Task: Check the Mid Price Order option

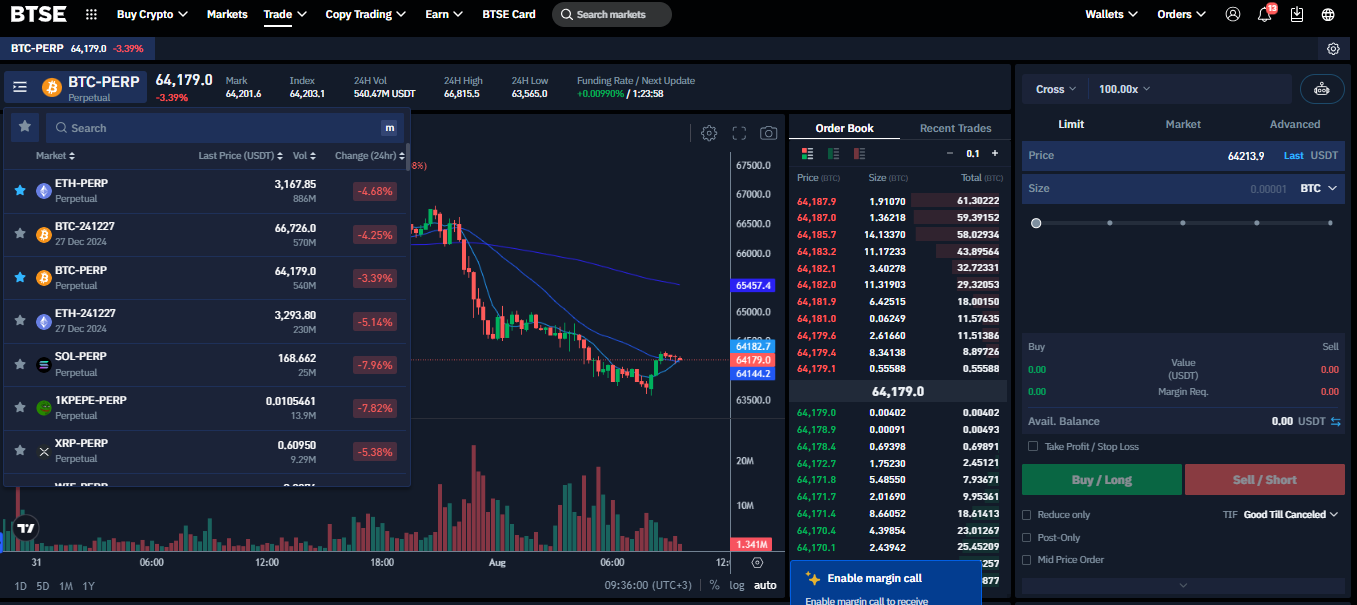Action: 1027,560
